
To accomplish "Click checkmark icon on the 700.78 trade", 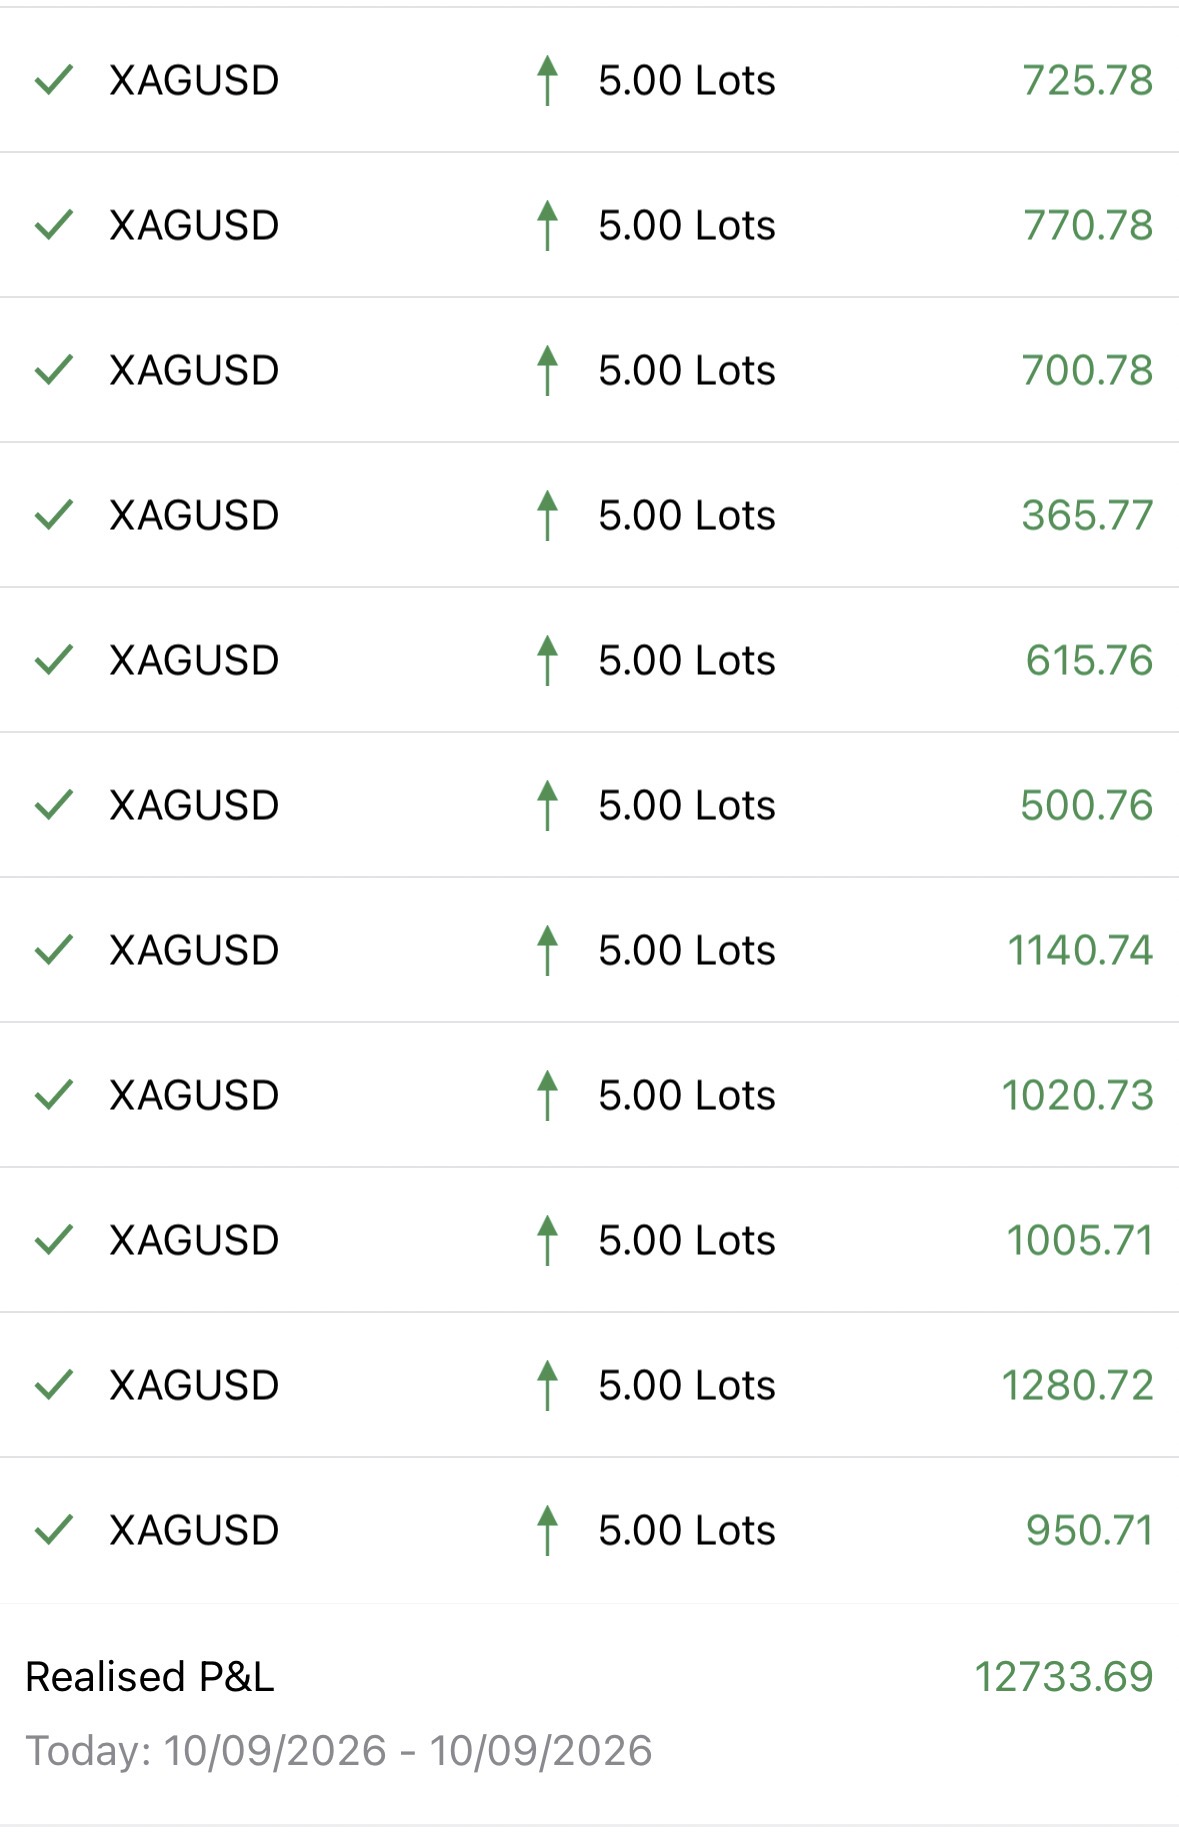I will click(x=54, y=370).
